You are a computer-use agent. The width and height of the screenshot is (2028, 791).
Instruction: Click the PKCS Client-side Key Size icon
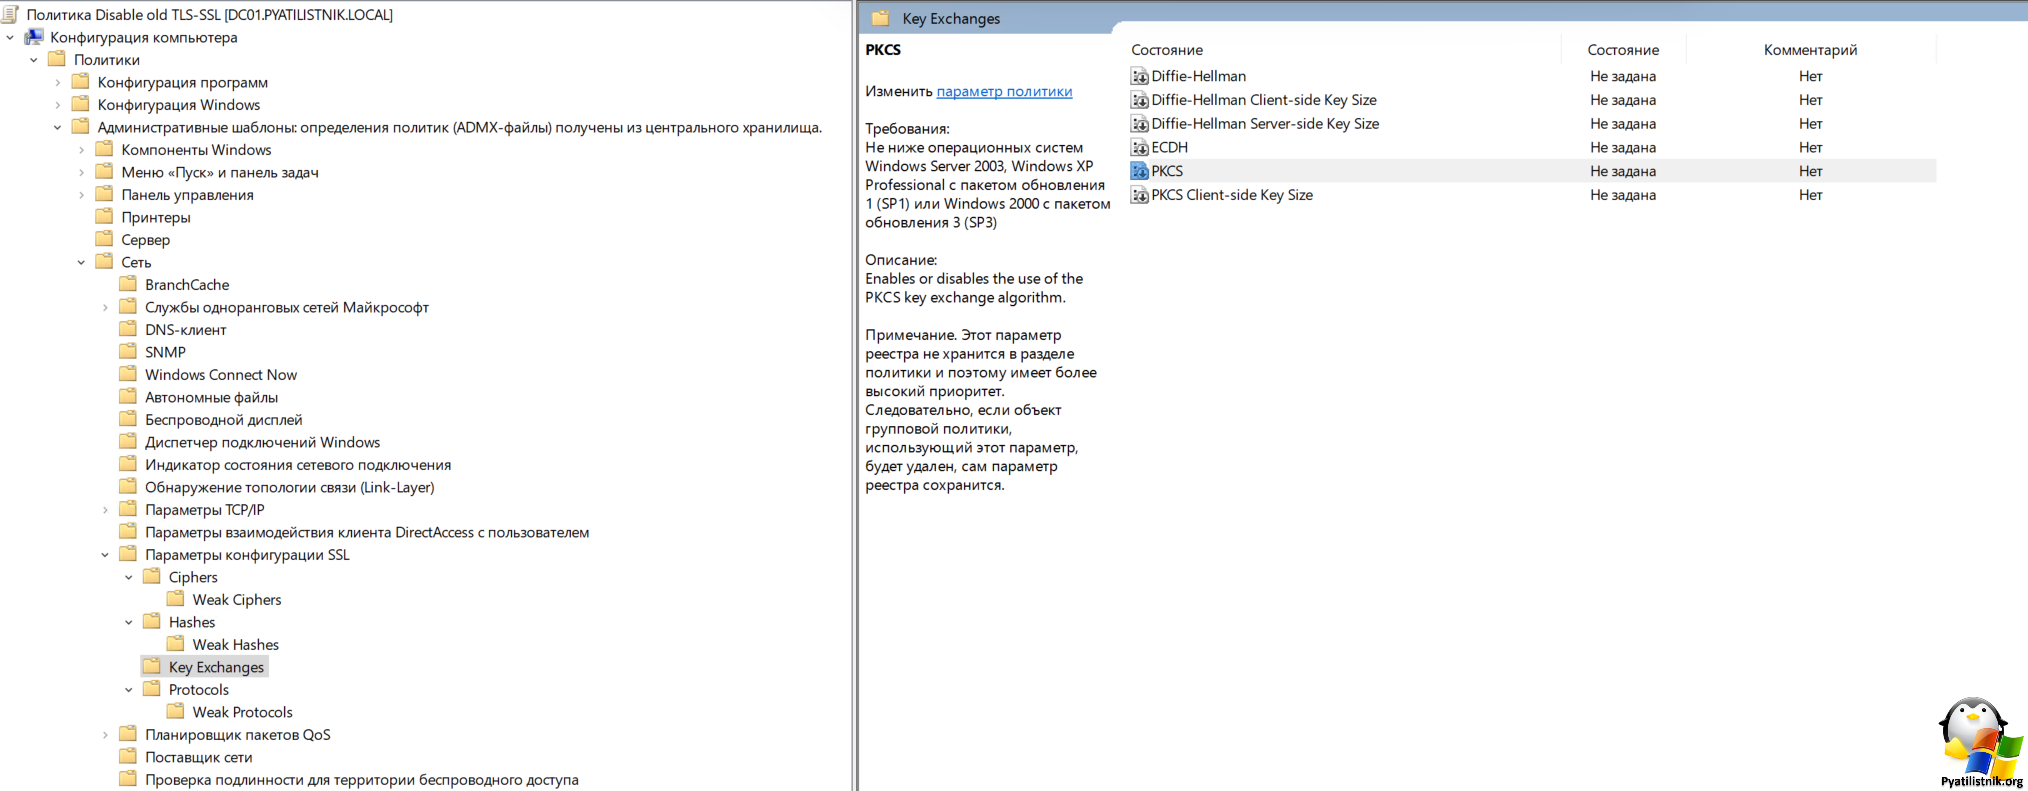[x=1139, y=196]
